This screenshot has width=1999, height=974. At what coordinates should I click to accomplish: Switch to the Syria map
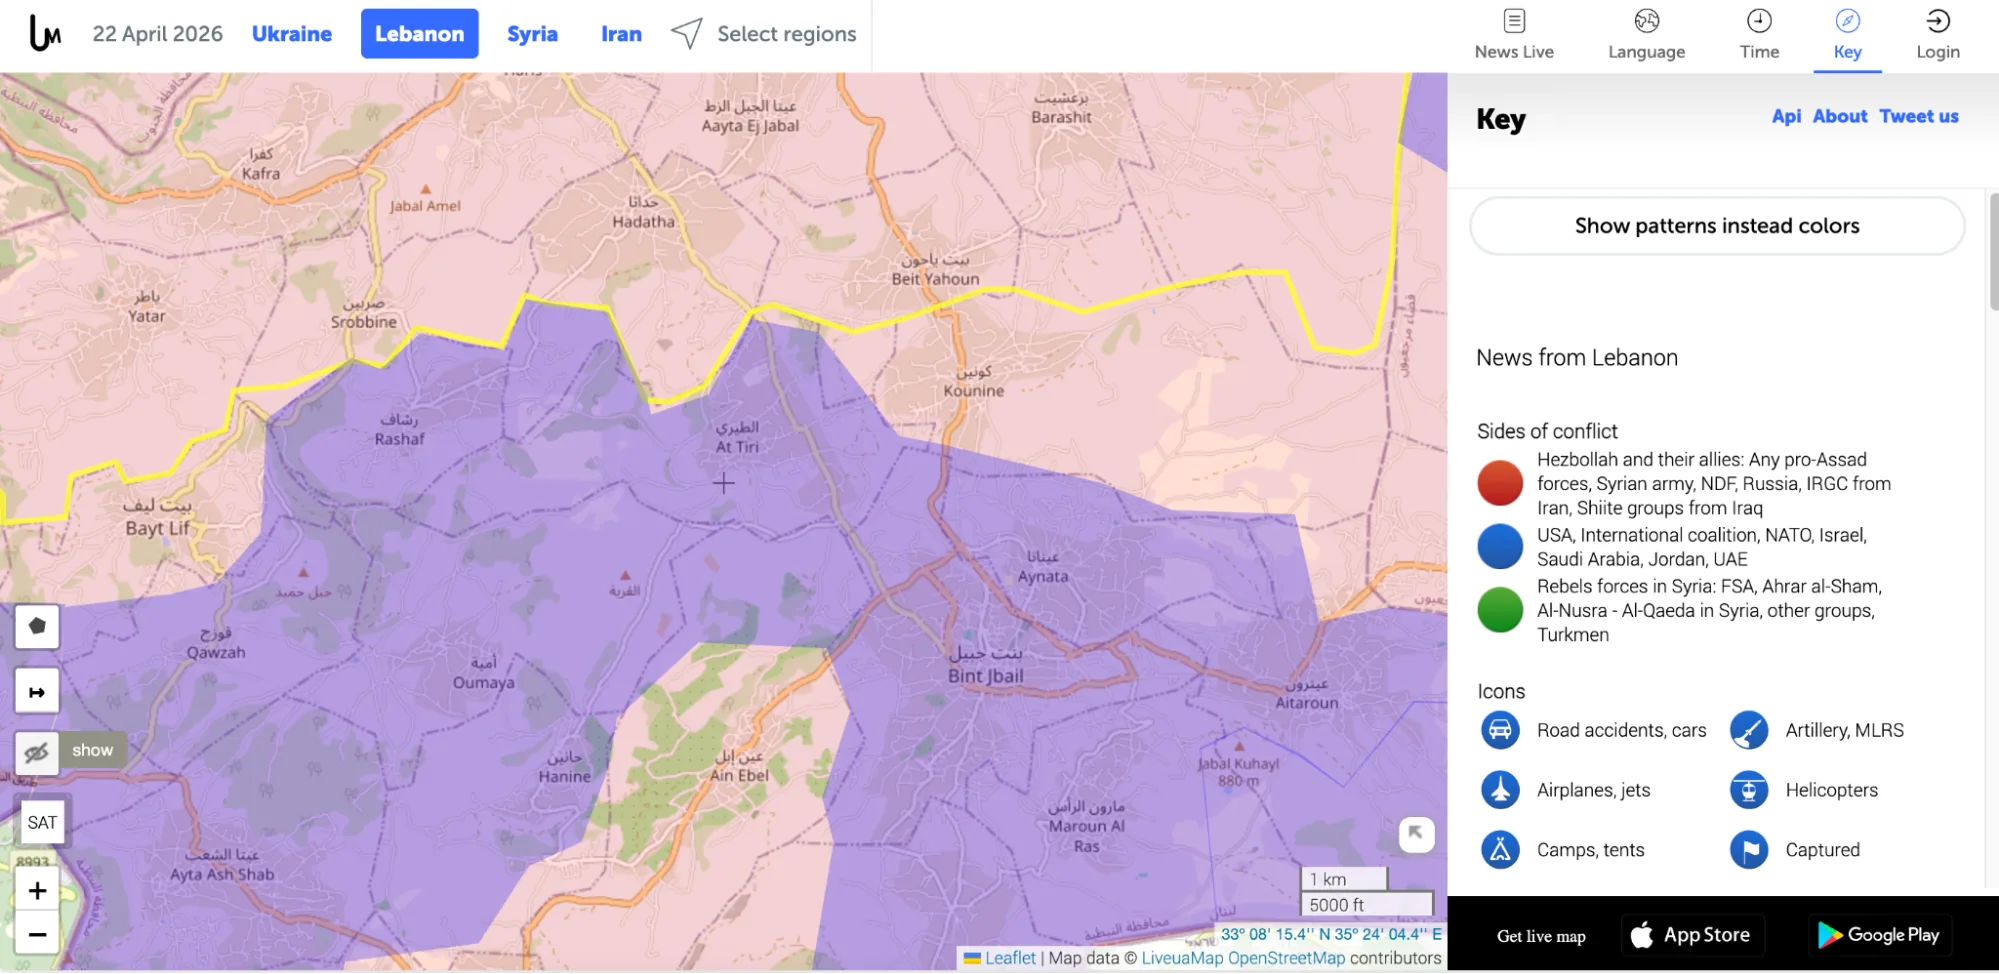tap(532, 34)
